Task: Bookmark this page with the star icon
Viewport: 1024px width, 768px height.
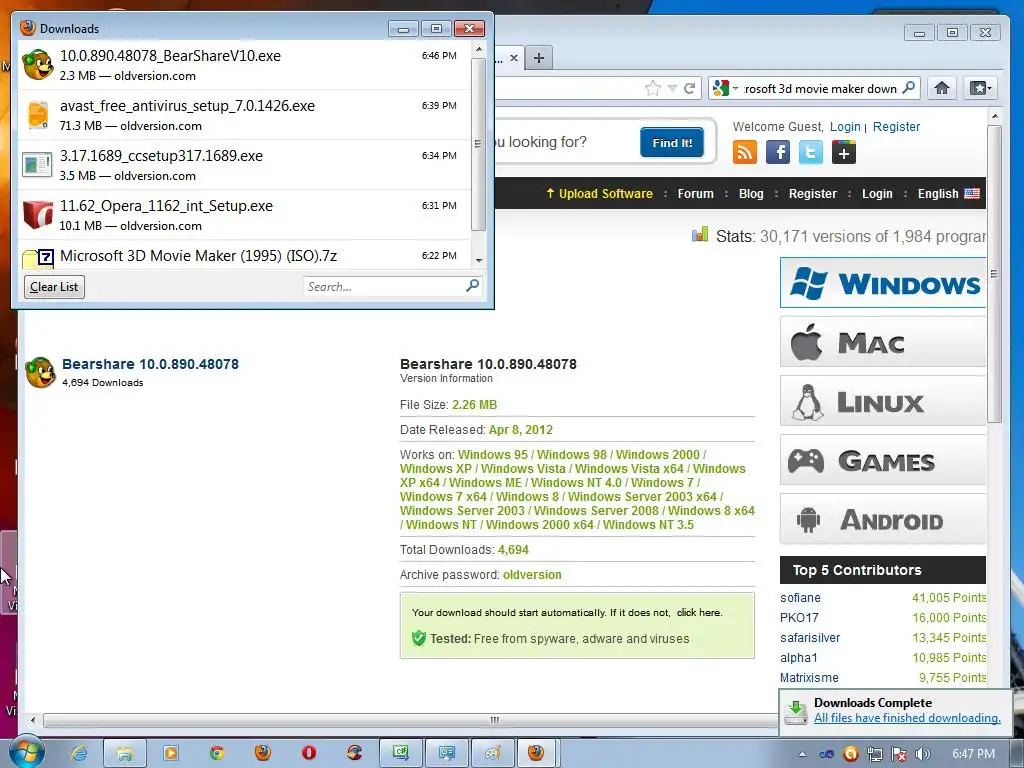Action: click(x=652, y=88)
